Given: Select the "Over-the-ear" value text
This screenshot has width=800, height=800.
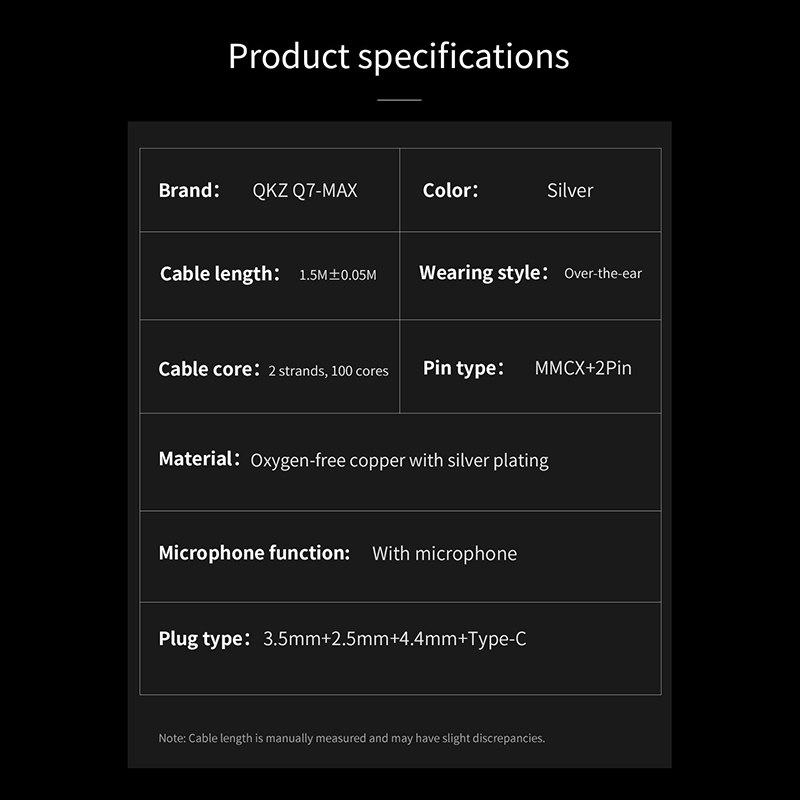Looking at the screenshot, I should 603,273.
